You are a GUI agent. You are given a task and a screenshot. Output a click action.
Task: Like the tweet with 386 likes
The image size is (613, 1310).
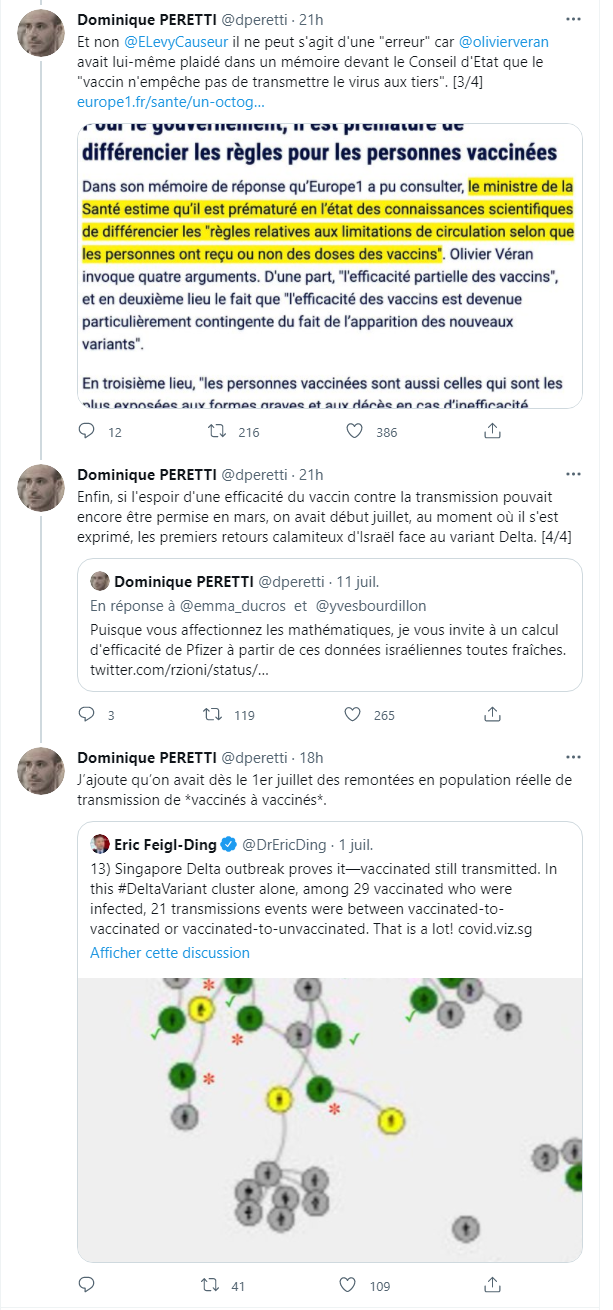354,432
